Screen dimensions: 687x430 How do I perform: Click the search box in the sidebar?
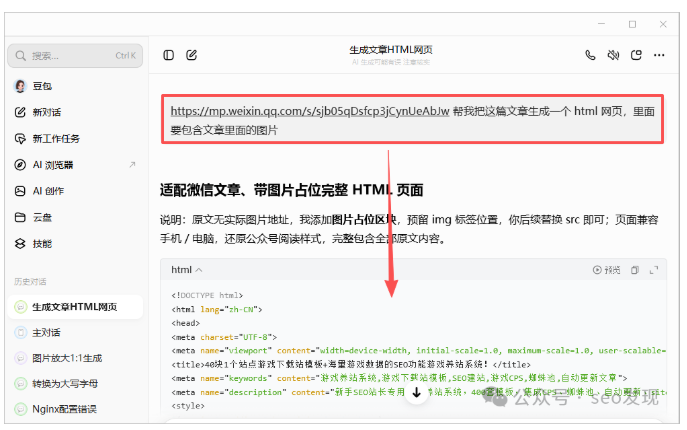[x=75, y=56]
